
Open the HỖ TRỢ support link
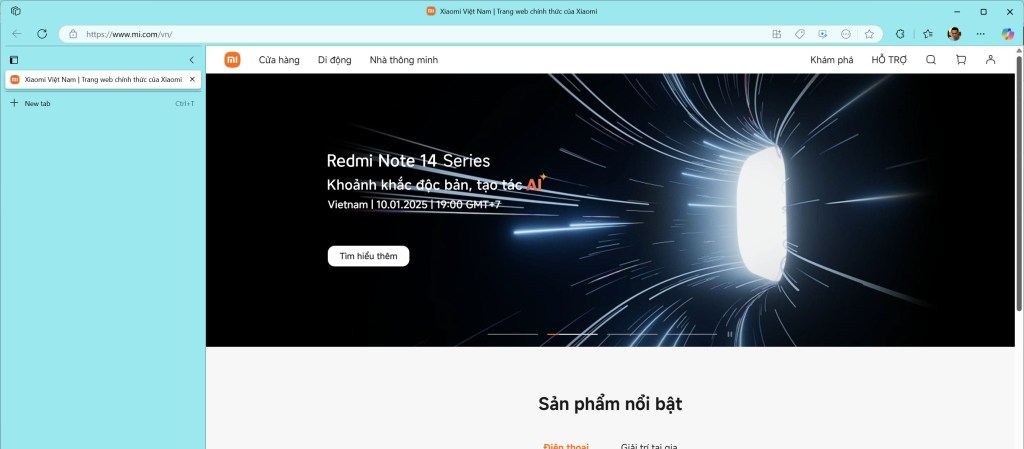(889, 60)
